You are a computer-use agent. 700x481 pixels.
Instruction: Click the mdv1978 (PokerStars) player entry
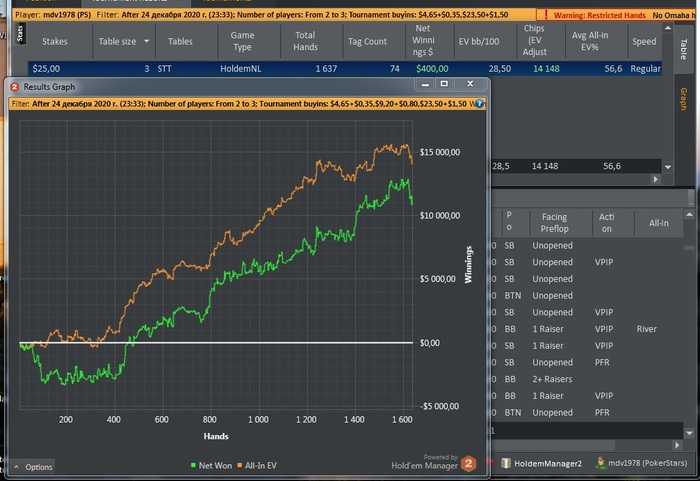pyautogui.click(x=641, y=463)
